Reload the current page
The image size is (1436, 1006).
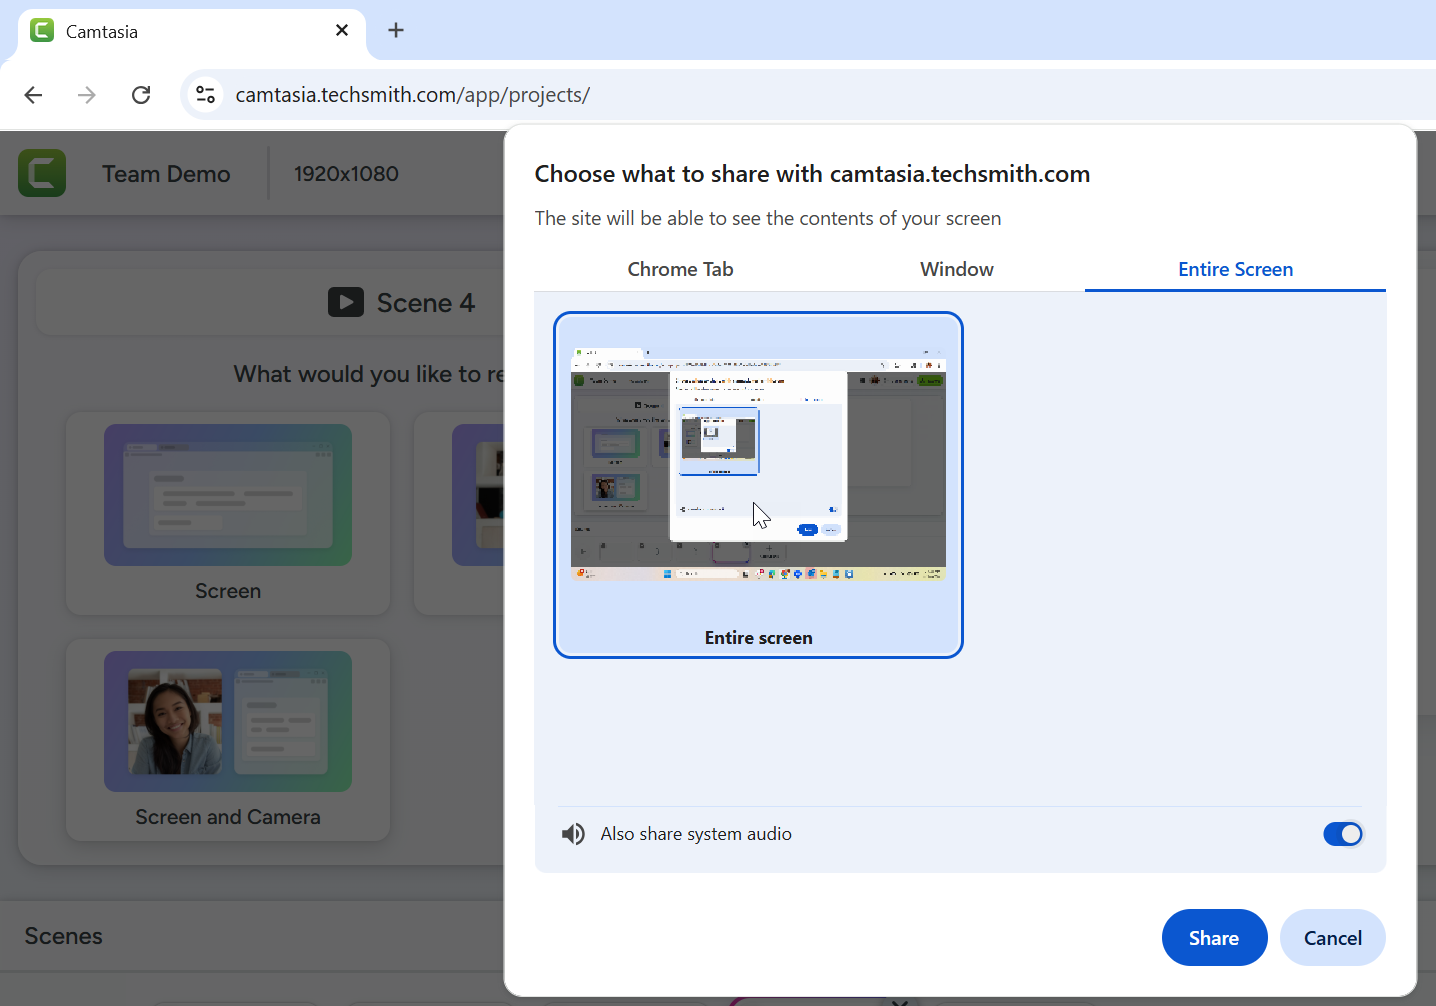point(141,95)
